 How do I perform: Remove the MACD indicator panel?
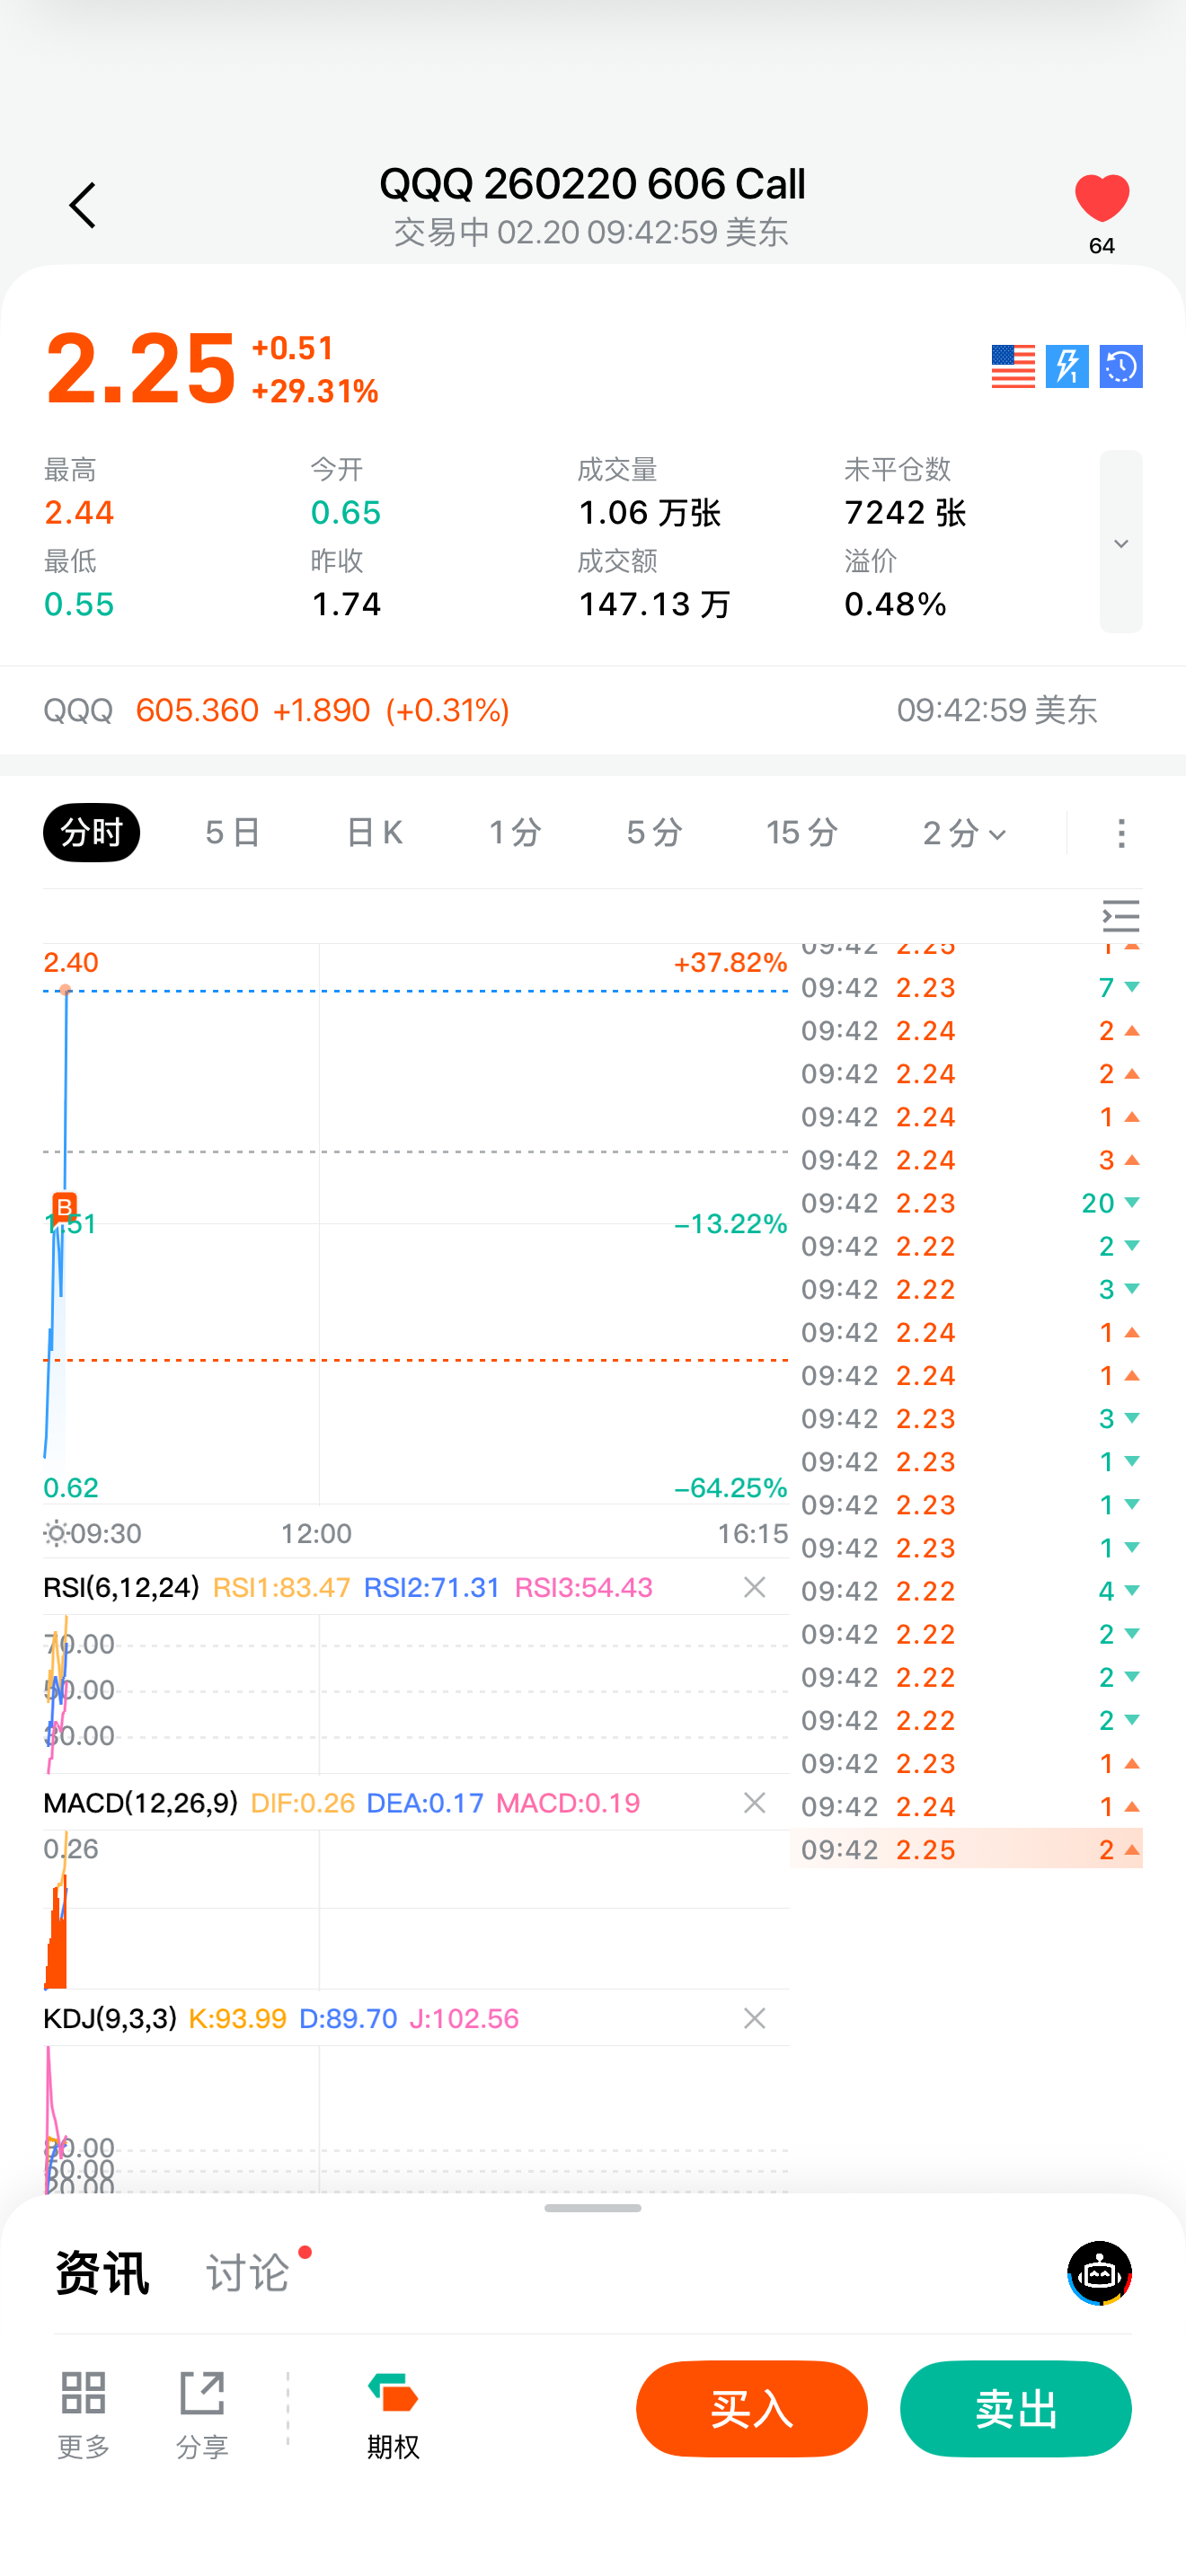[x=755, y=1803]
